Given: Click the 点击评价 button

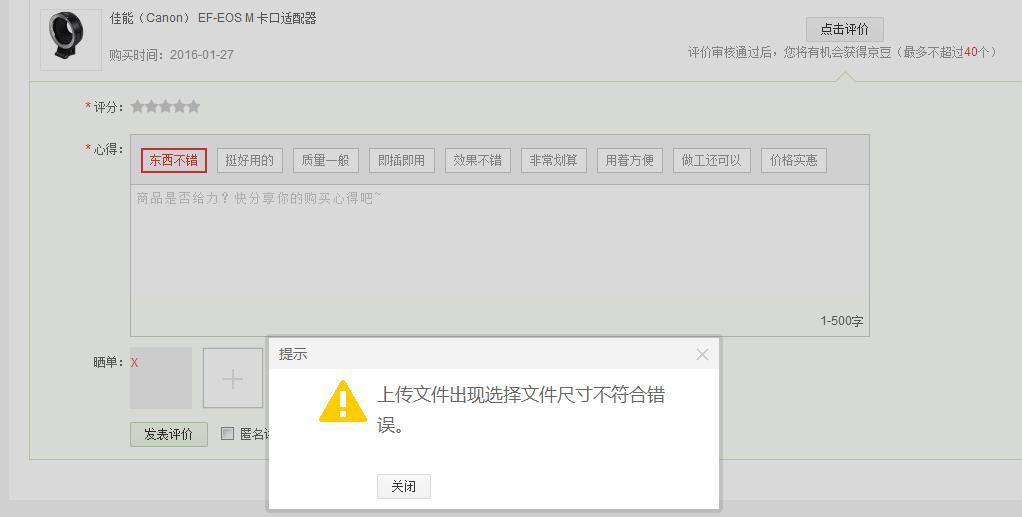Looking at the screenshot, I should [x=845, y=29].
